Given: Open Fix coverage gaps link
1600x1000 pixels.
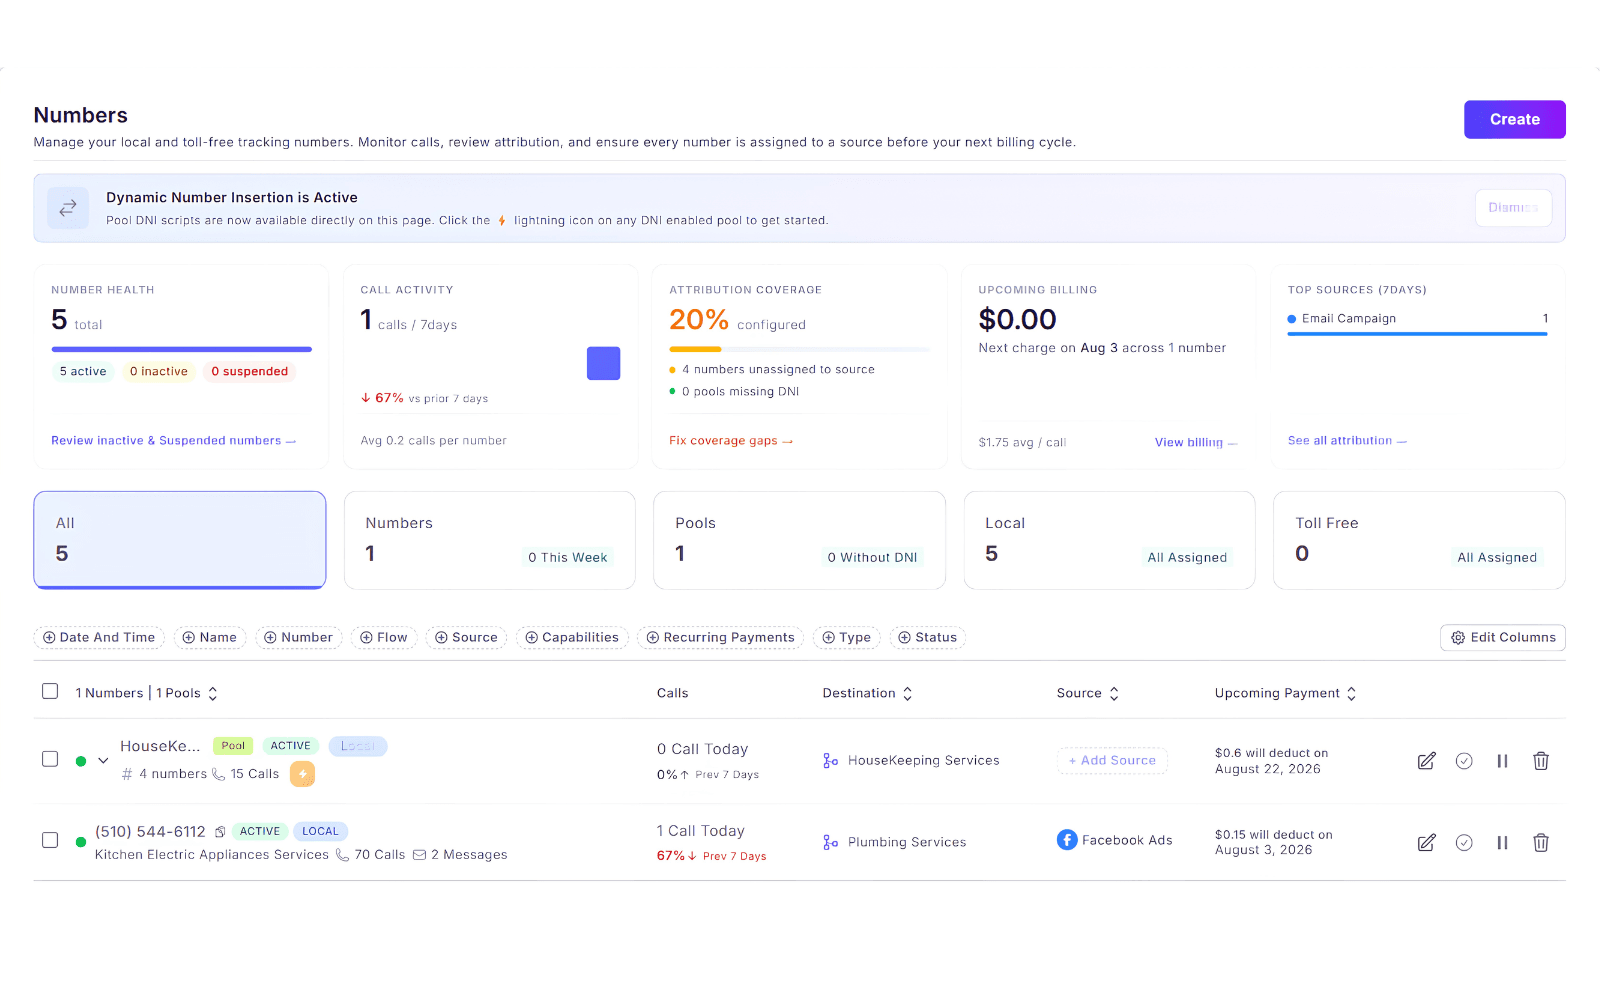Looking at the screenshot, I should pos(731,441).
